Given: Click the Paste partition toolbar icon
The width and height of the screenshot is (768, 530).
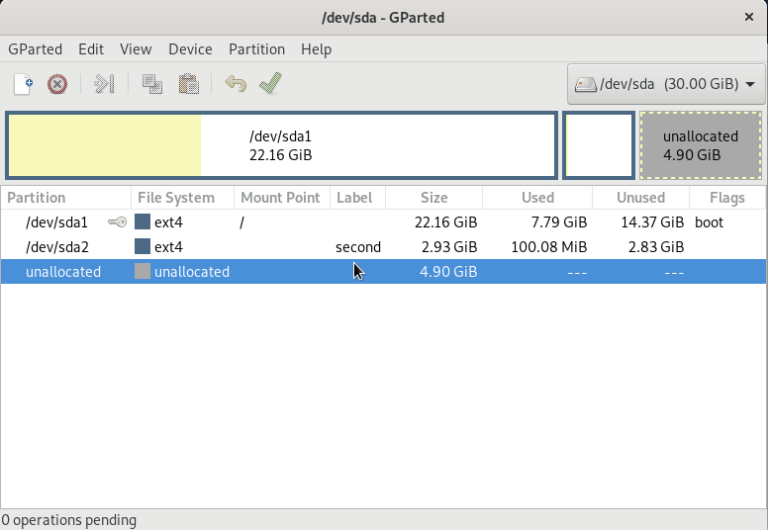Looking at the screenshot, I should 187,85.
